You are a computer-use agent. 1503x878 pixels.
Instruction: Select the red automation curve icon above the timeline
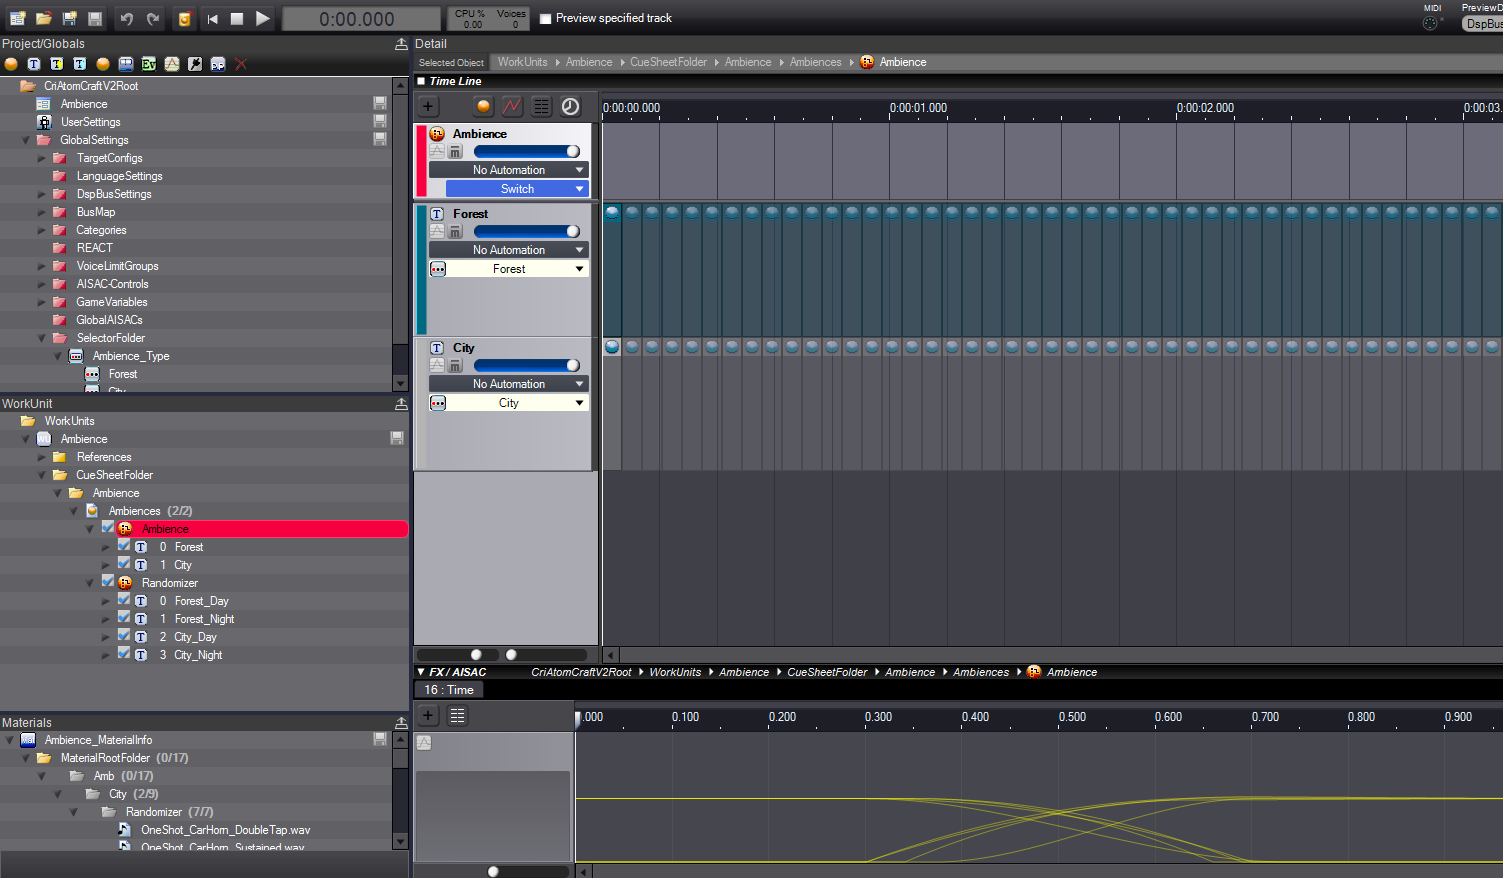point(513,106)
